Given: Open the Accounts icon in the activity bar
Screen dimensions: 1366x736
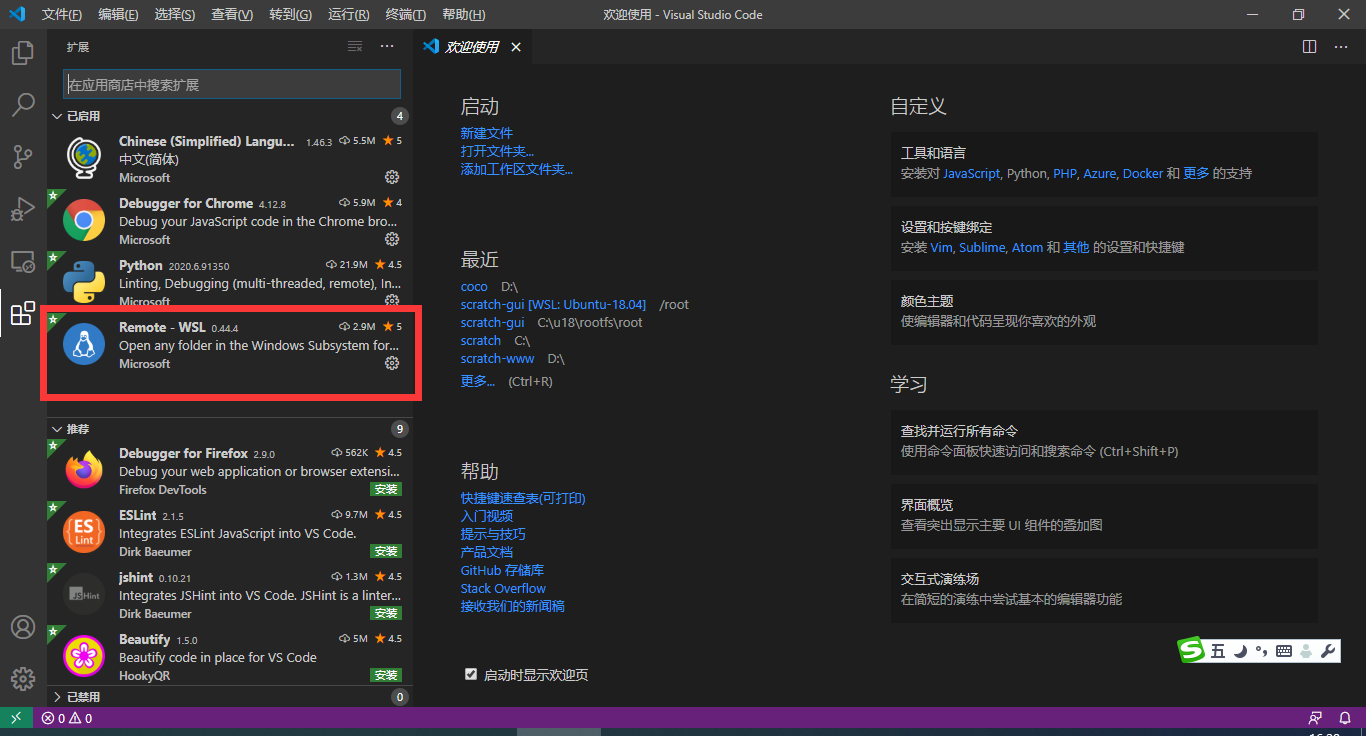Looking at the screenshot, I should tap(22, 627).
